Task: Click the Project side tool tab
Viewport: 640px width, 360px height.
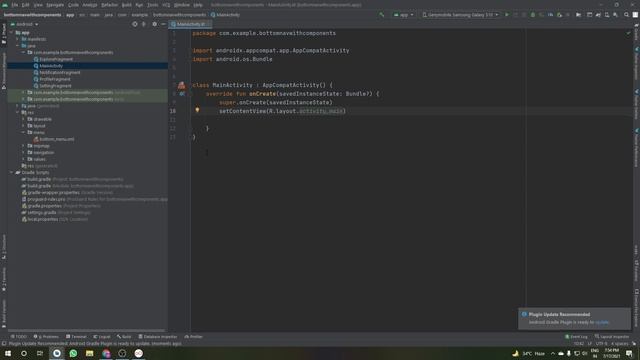Action: pyautogui.click(x=4, y=33)
